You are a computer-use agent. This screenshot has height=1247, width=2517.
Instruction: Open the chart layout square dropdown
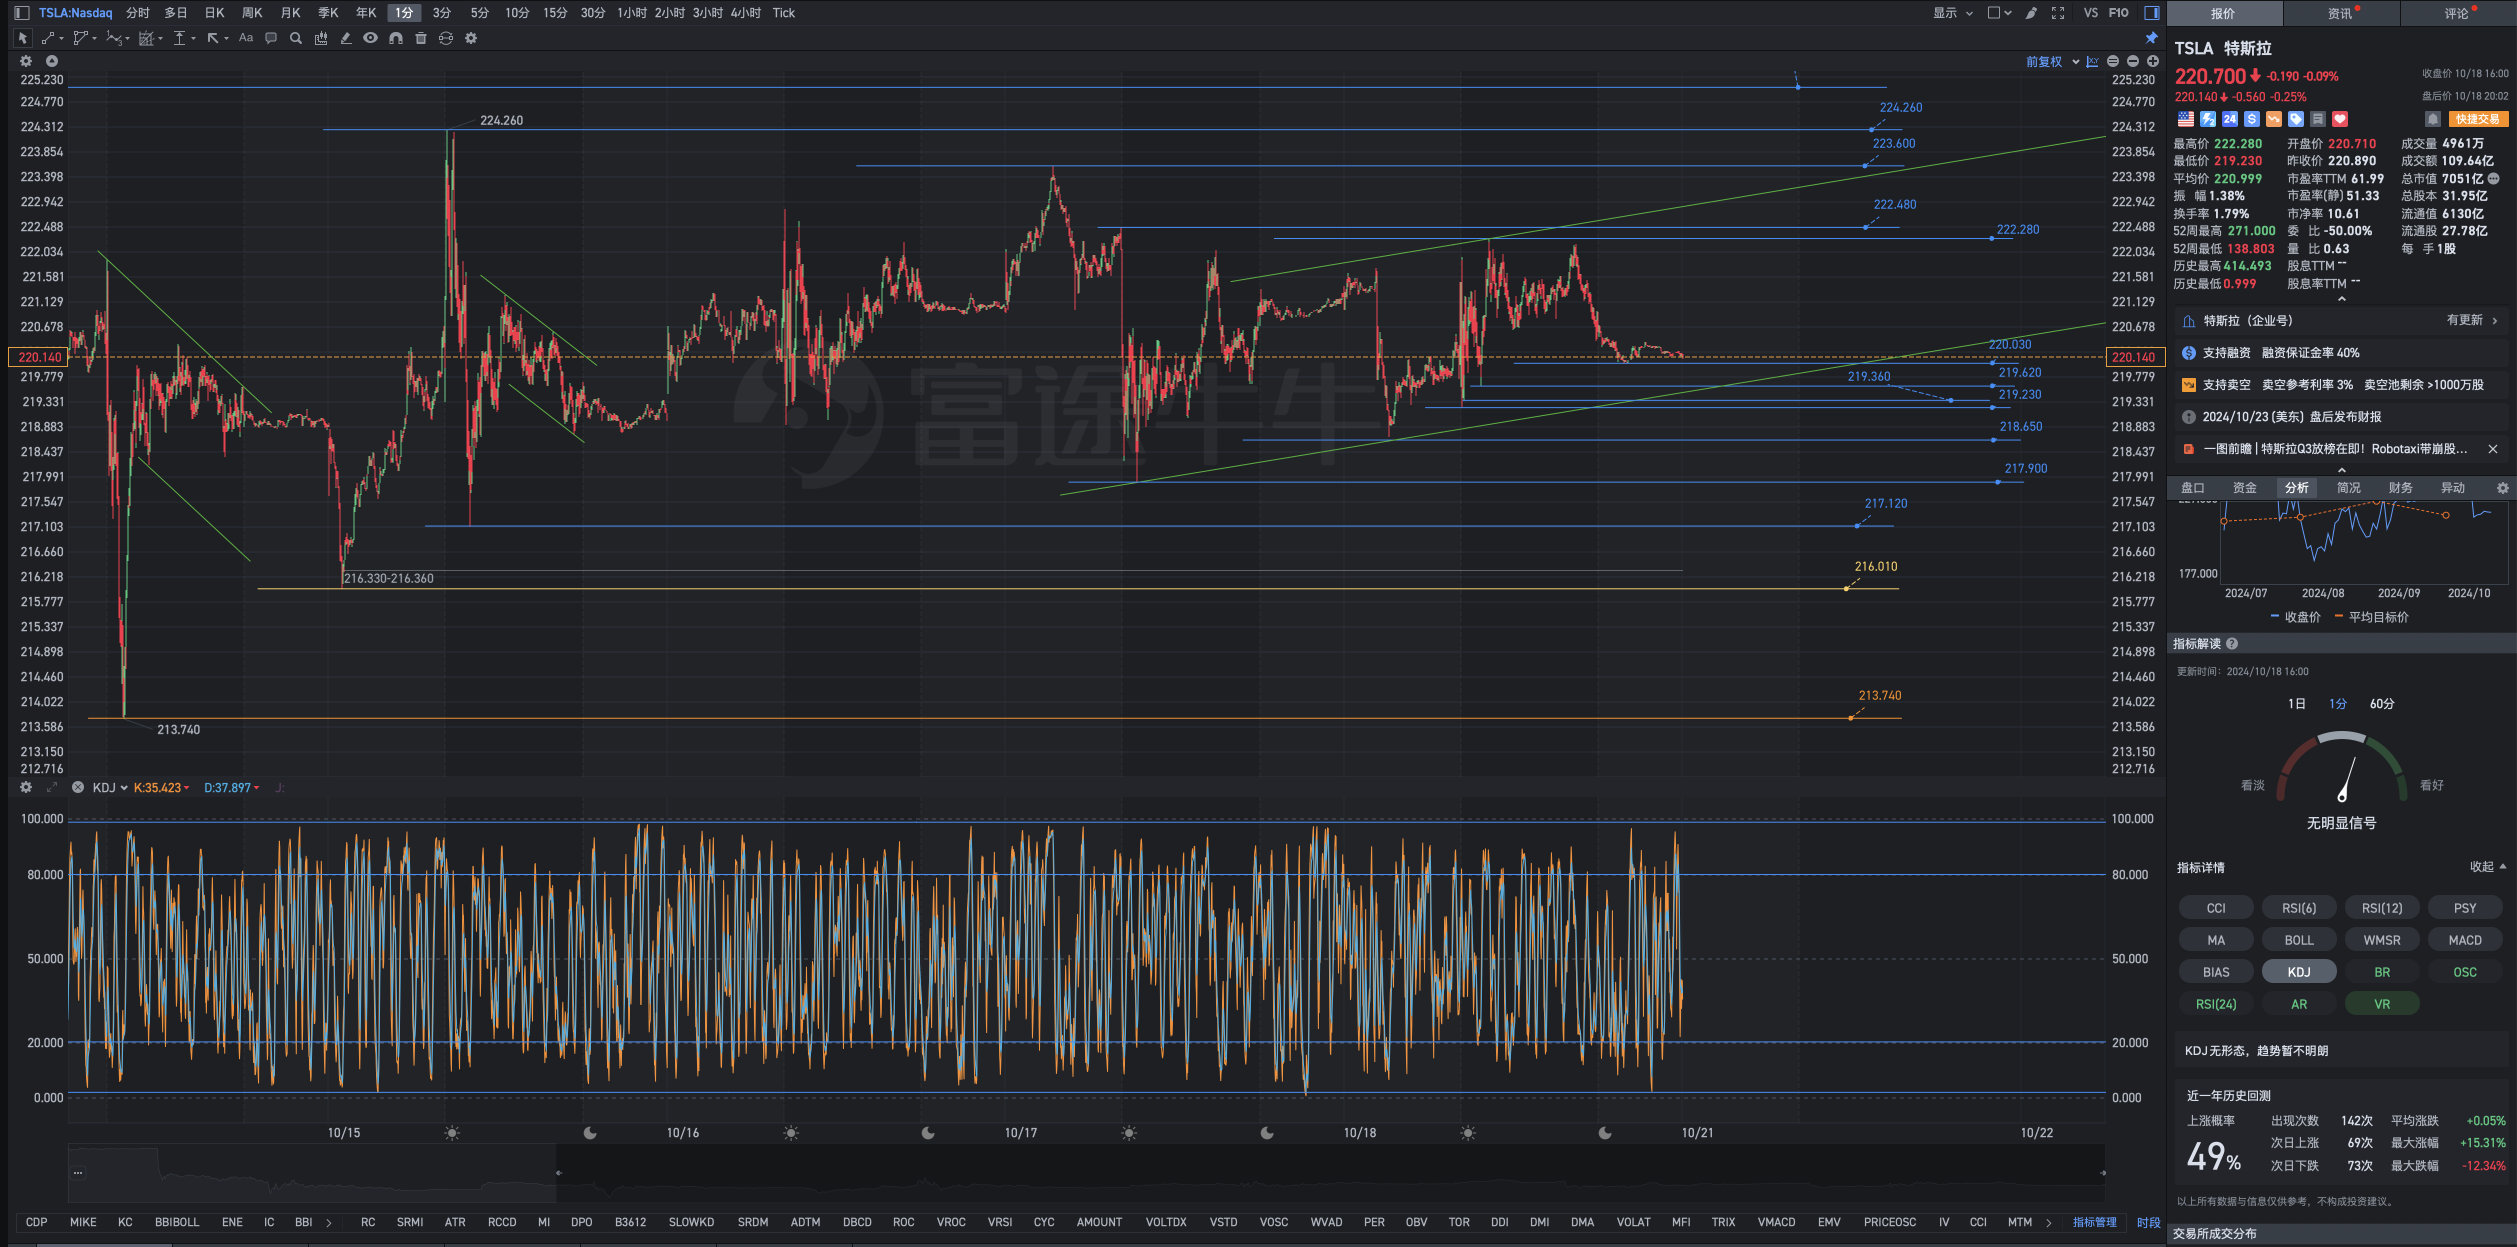pos(1999,13)
